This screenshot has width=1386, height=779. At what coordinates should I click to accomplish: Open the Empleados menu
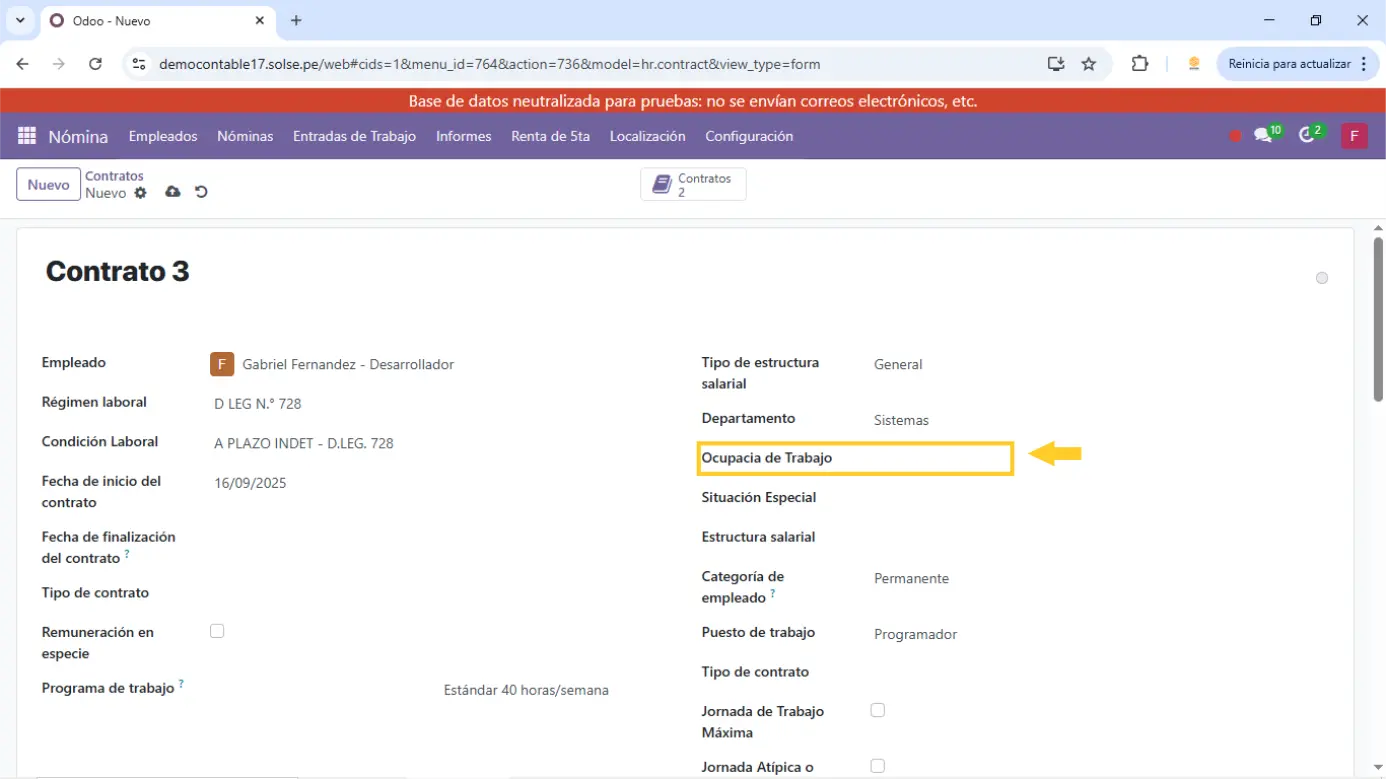pyautogui.click(x=163, y=136)
